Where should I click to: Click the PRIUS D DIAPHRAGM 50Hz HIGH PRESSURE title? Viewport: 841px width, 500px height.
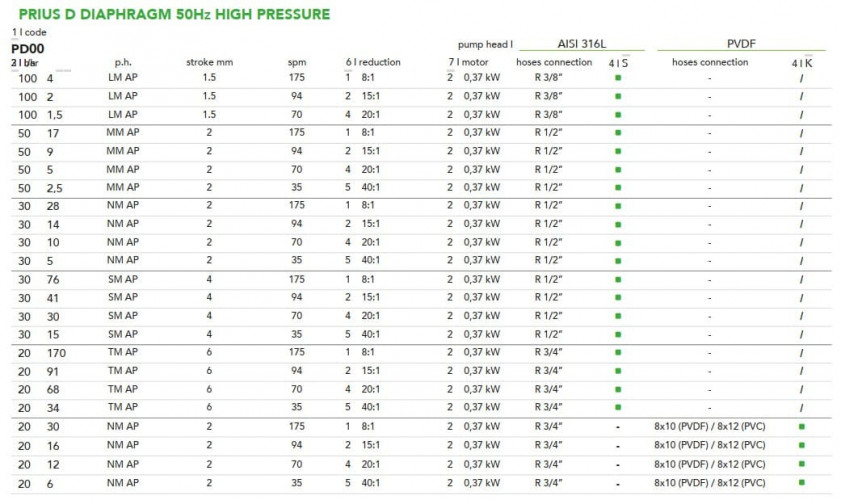174,15
